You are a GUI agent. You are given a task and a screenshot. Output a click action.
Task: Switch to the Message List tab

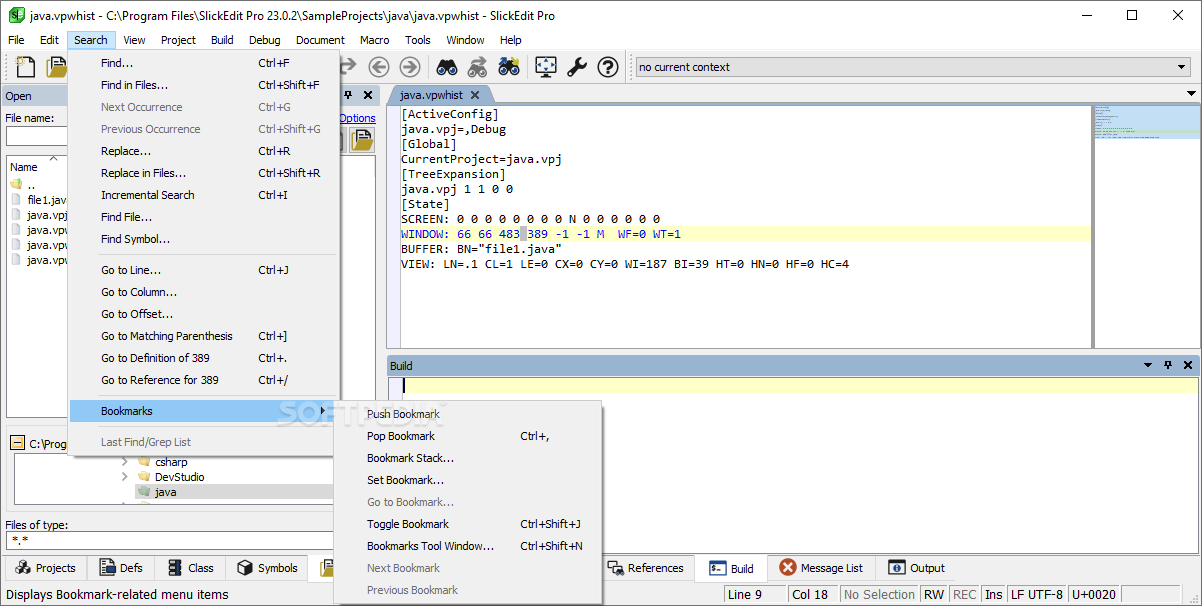point(821,568)
